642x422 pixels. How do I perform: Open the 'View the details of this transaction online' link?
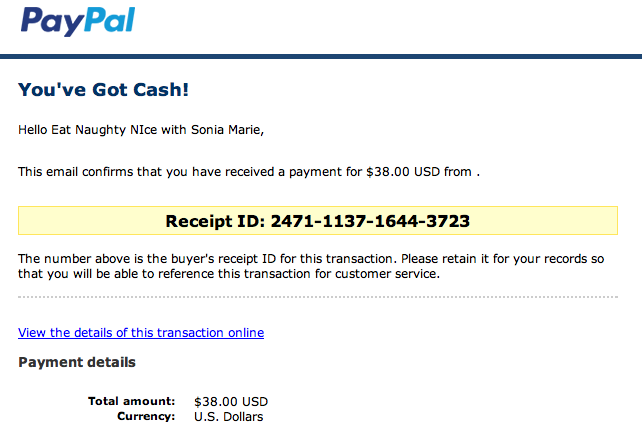click(x=141, y=332)
